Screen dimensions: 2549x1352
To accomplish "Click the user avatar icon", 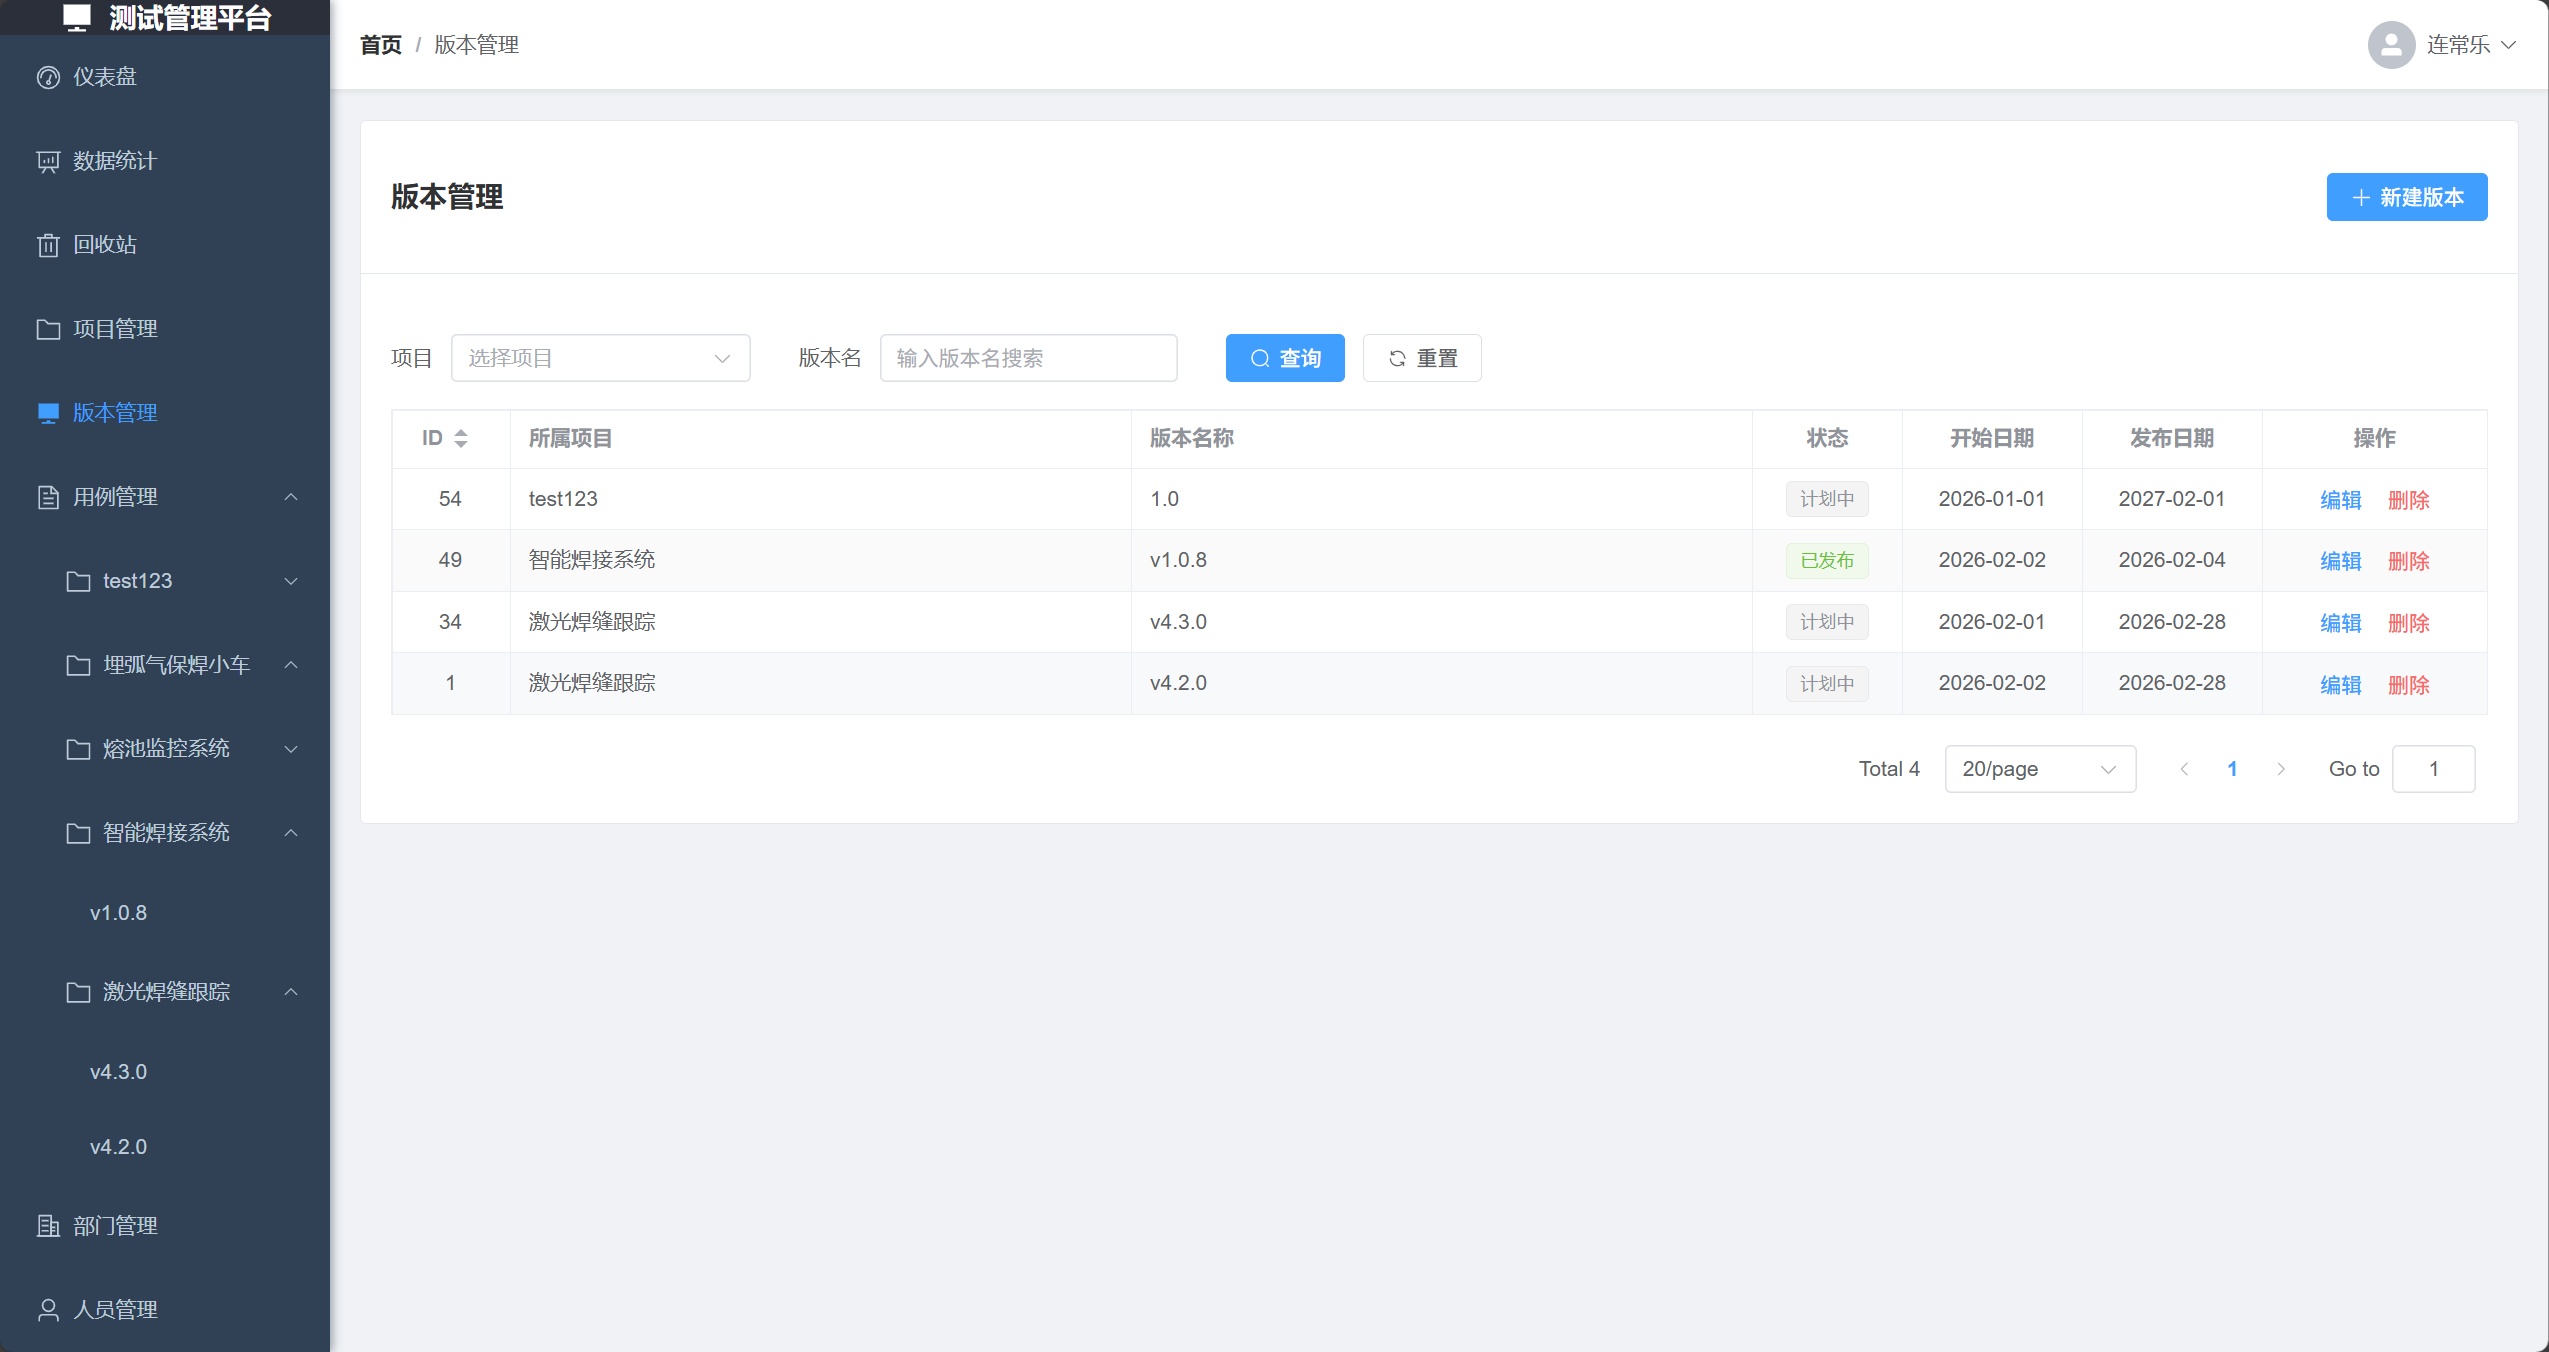I will [x=2391, y=45].
